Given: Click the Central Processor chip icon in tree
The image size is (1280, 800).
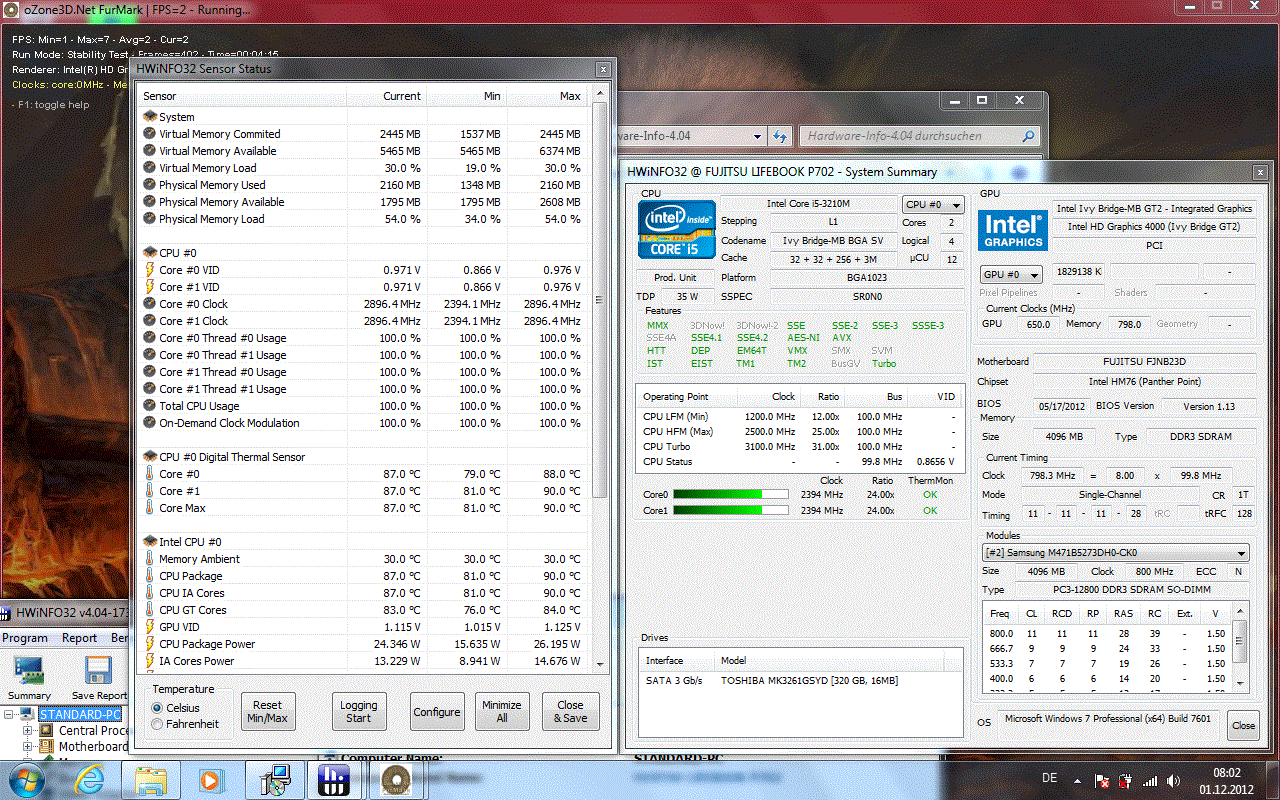Looking at the screenshot, I should (x=47, y=731).
